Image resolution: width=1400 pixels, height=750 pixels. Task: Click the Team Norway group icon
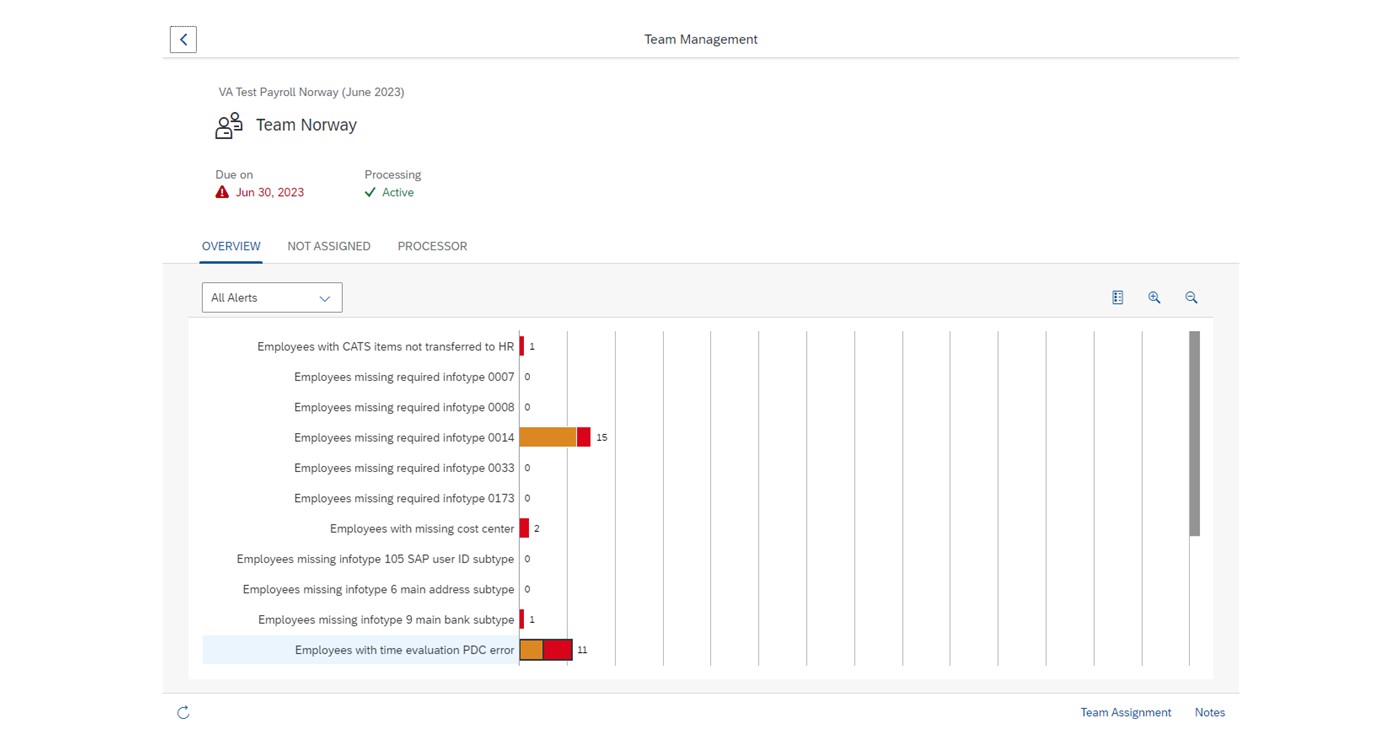pos(229,126)
